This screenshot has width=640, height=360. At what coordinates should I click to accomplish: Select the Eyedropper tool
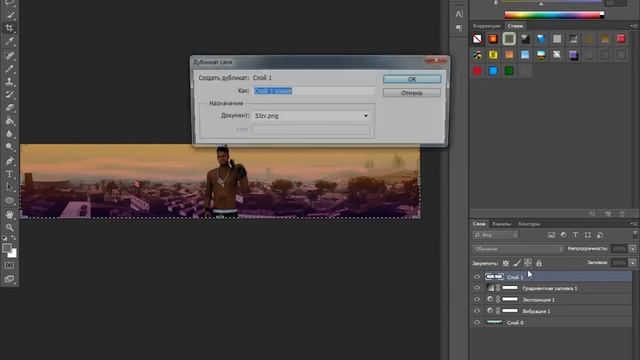[x=10, y=42]
